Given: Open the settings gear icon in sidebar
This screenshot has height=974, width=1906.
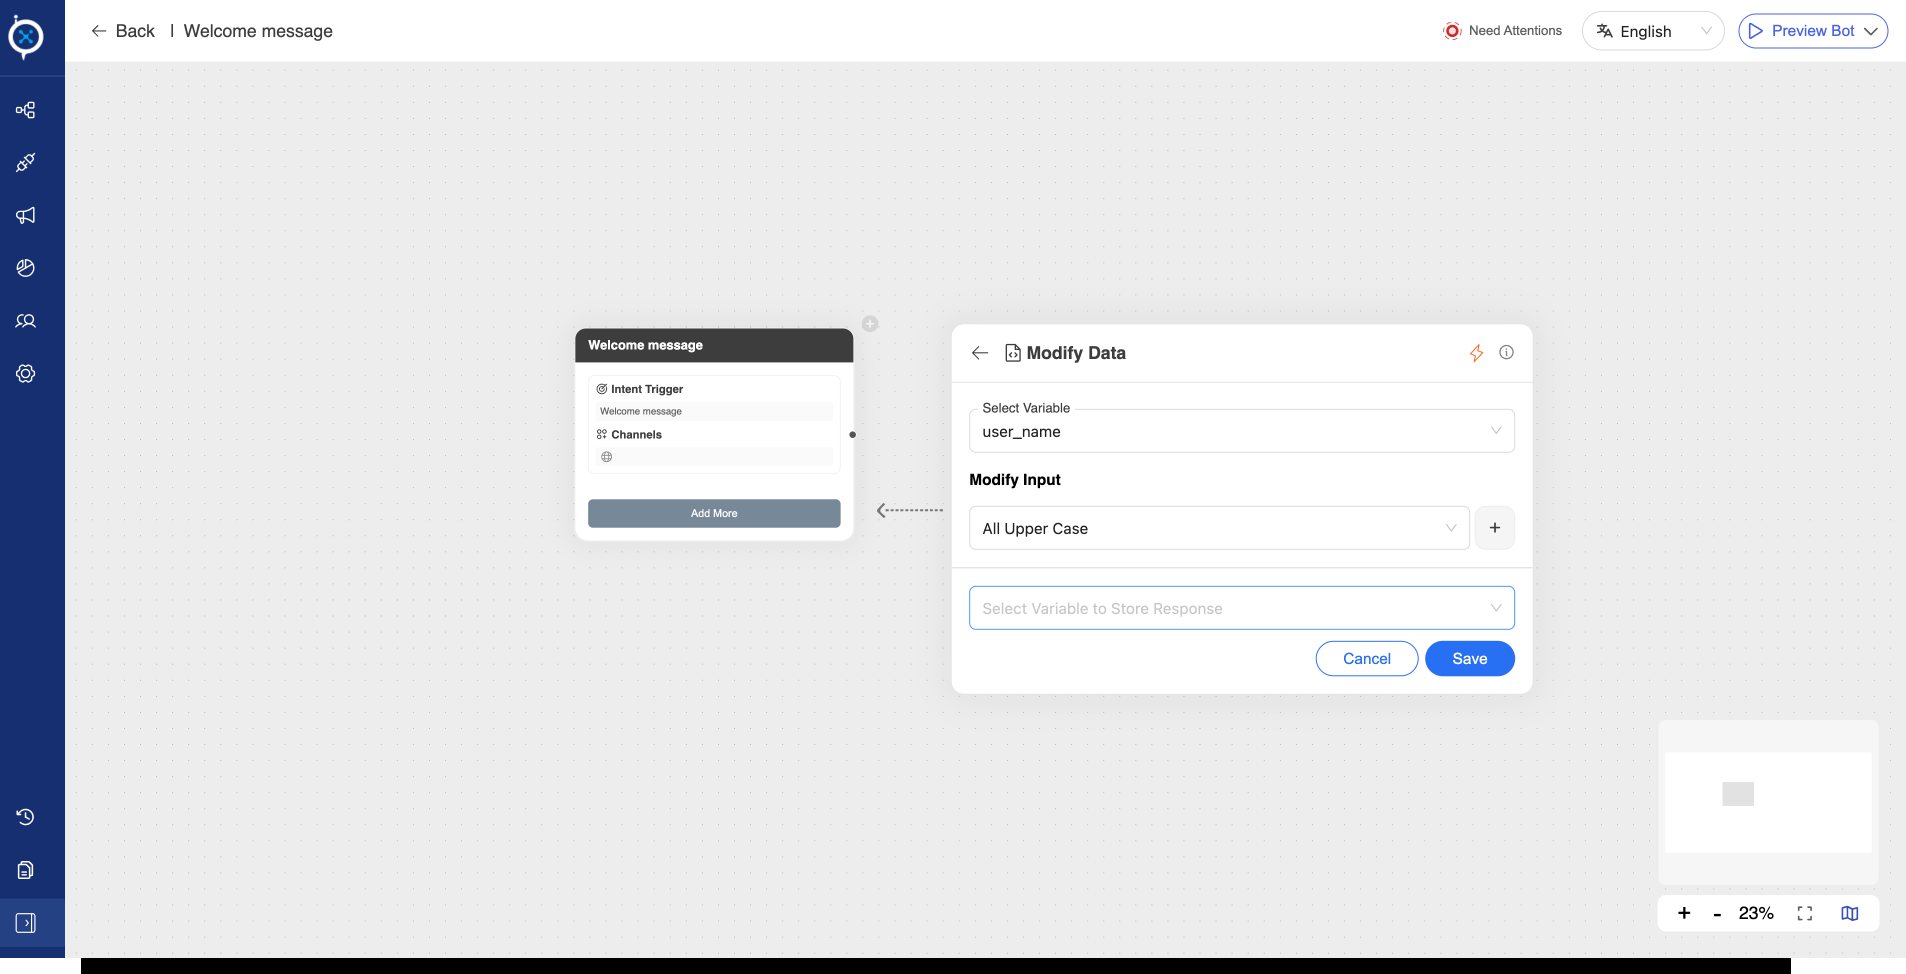Looking at the screenshot, I should point(26,374).
